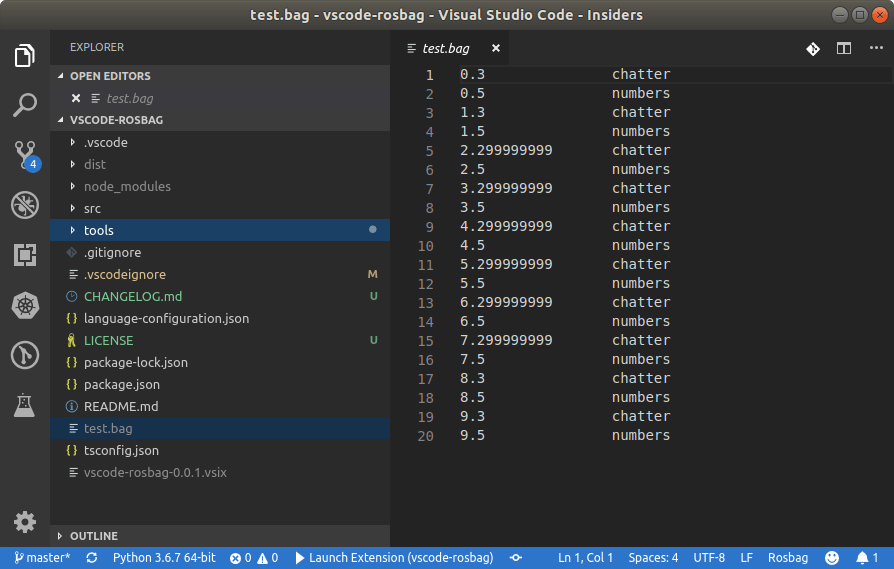Click the M status badge for .vscodeignore
This screenshot has height=569, width=894.
[x=372, y=274]
